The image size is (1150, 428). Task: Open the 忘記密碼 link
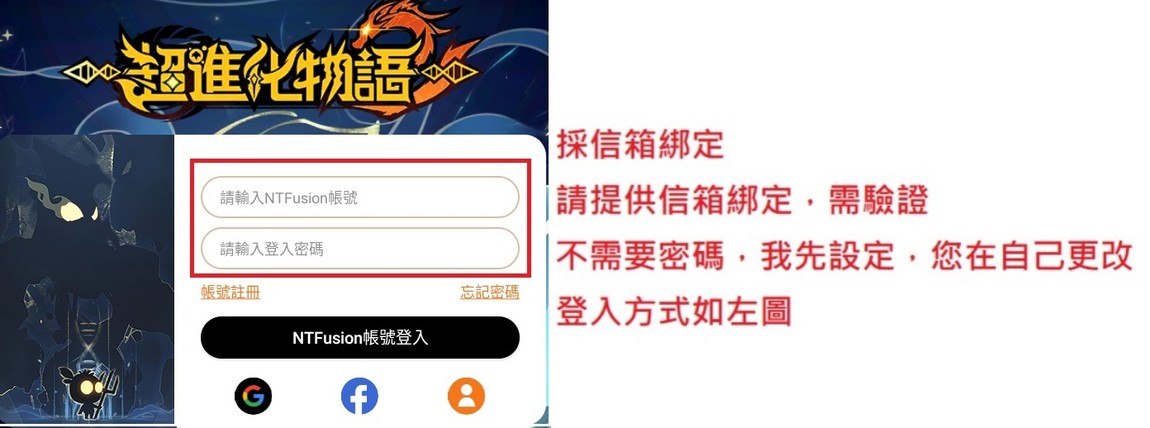489,292
